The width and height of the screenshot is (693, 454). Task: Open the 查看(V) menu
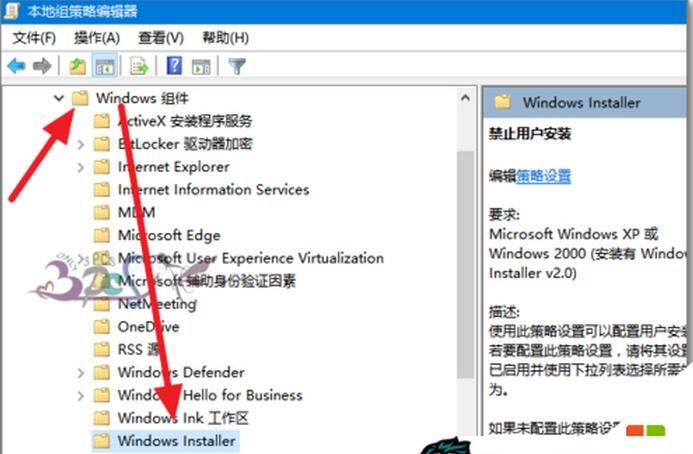tap(161, 38)
